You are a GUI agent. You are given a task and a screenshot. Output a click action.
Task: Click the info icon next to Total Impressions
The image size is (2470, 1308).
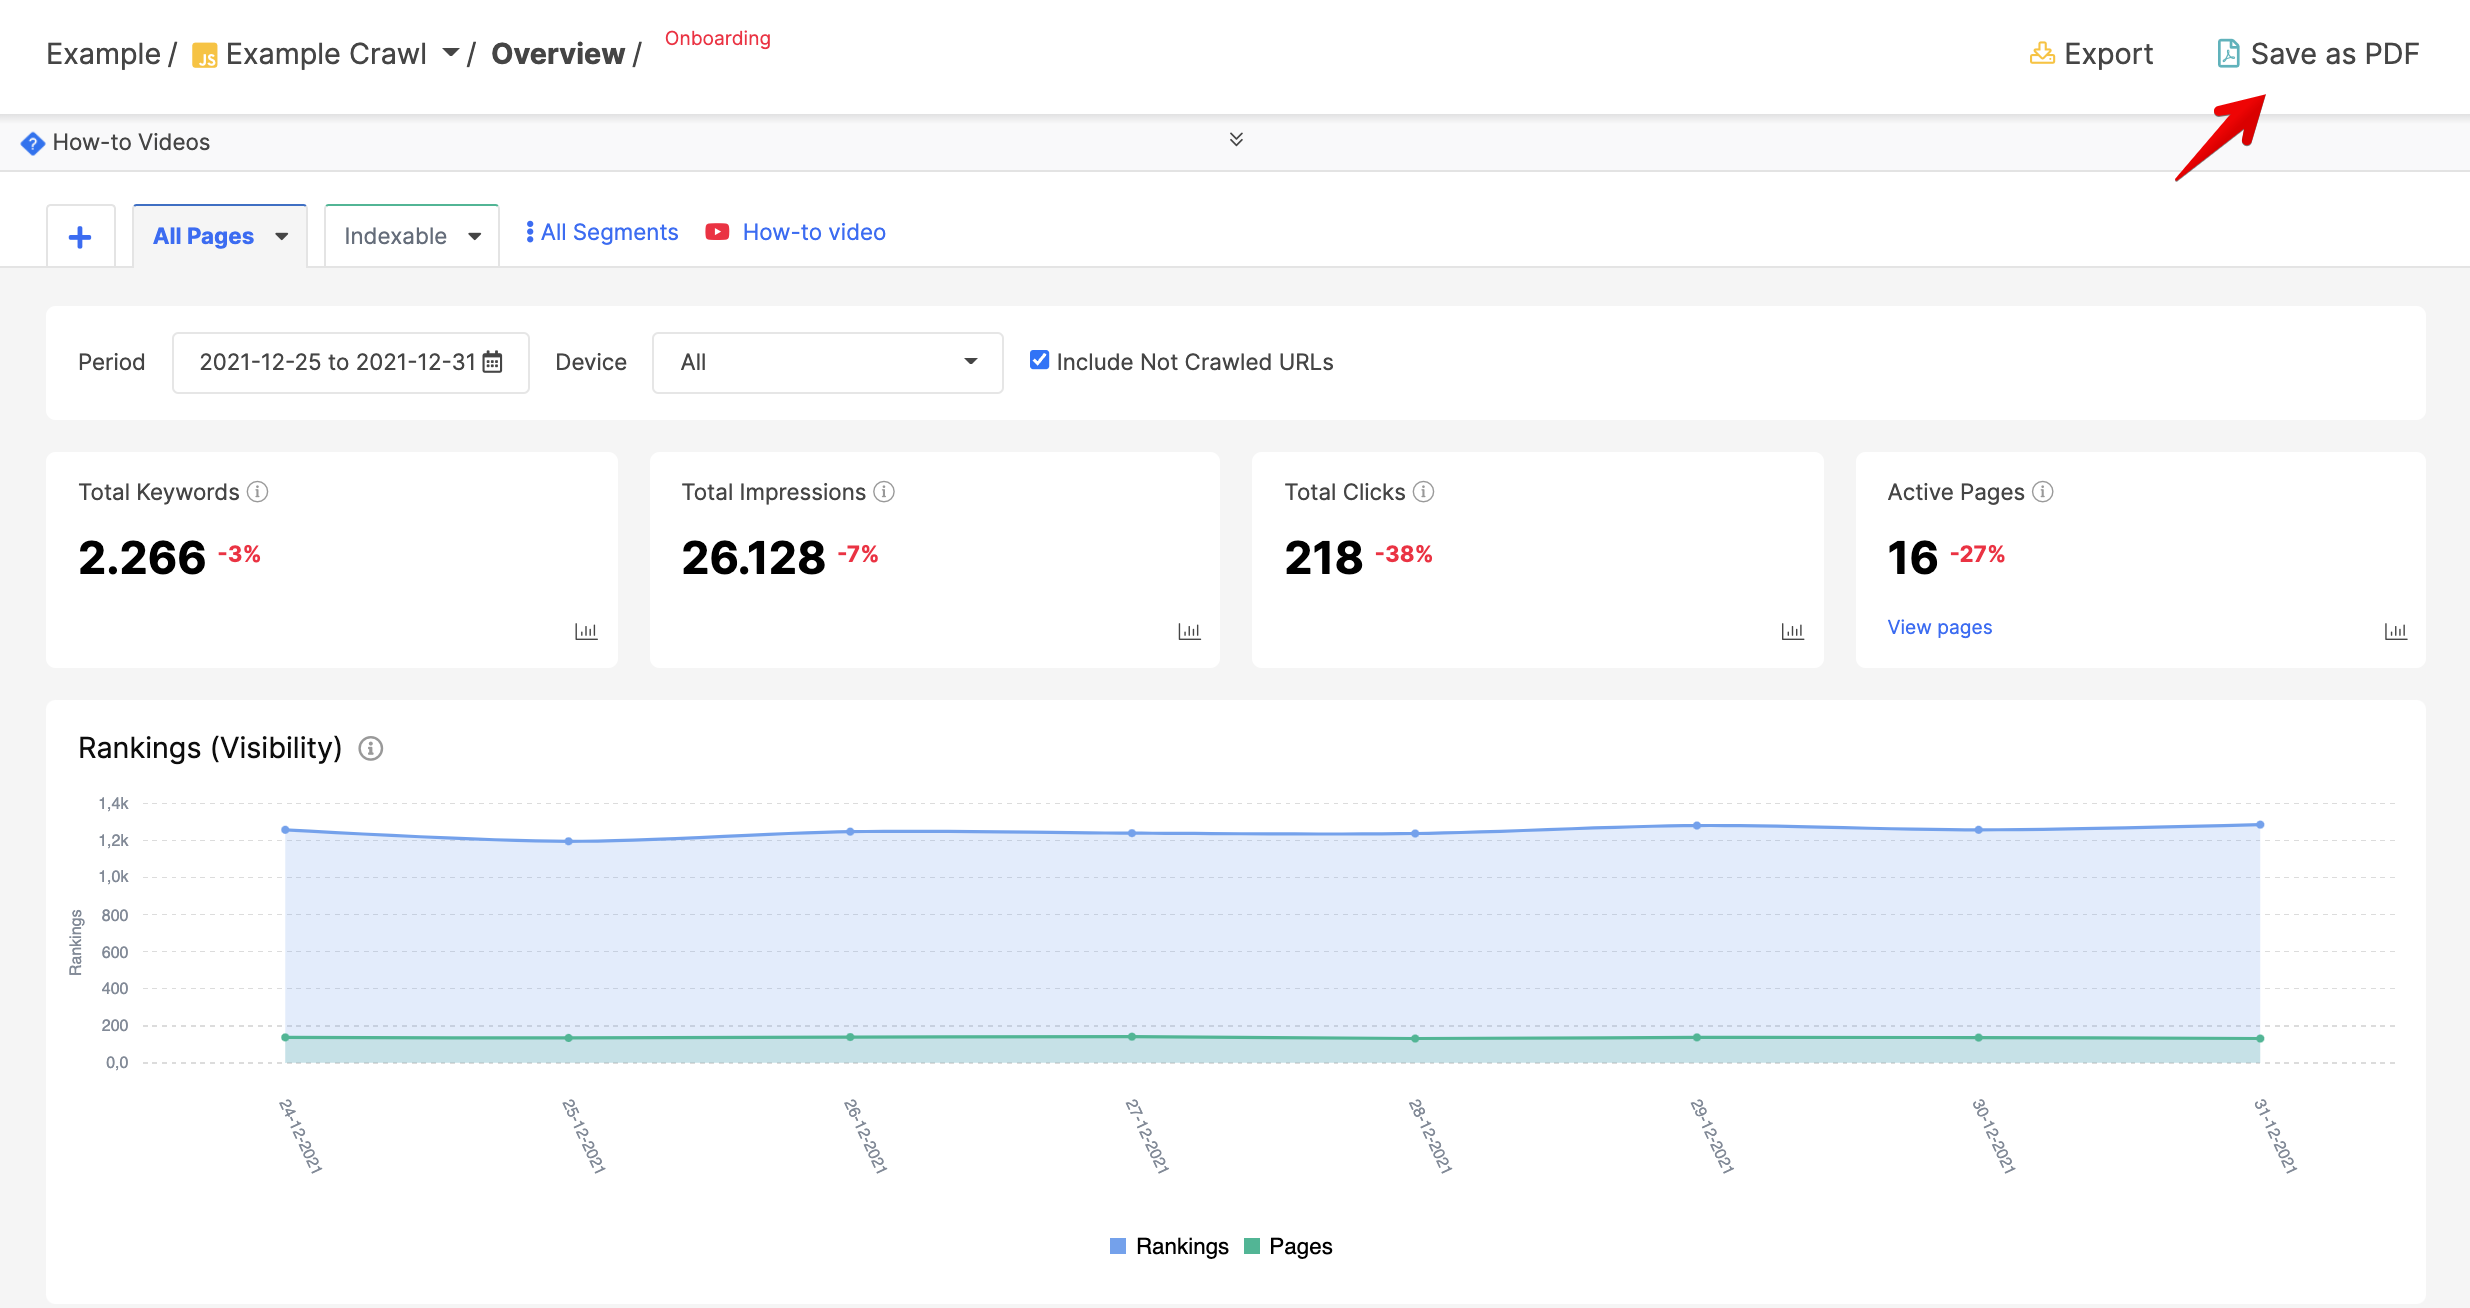click(884, 491)
